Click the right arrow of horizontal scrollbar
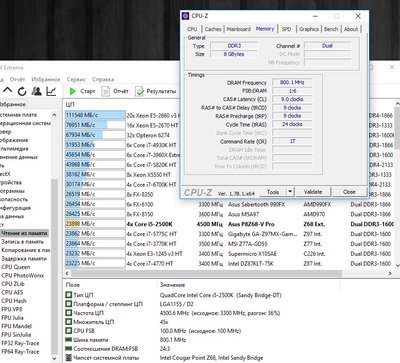 point(390,273)
